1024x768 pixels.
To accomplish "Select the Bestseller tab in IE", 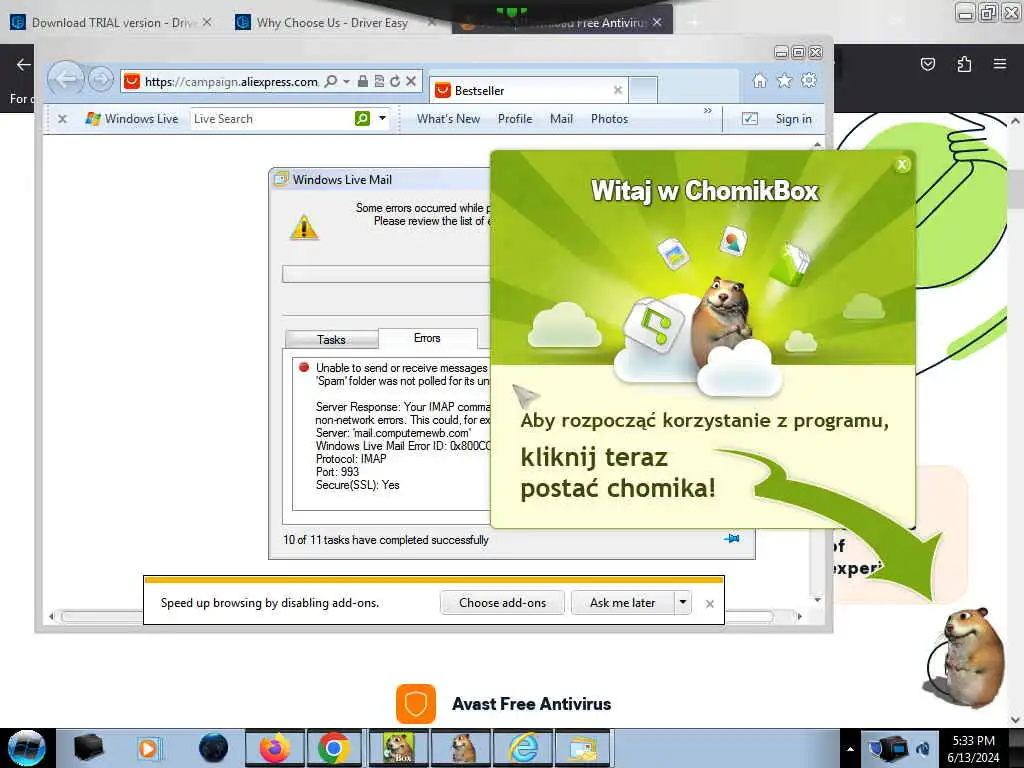I will 529,90.
